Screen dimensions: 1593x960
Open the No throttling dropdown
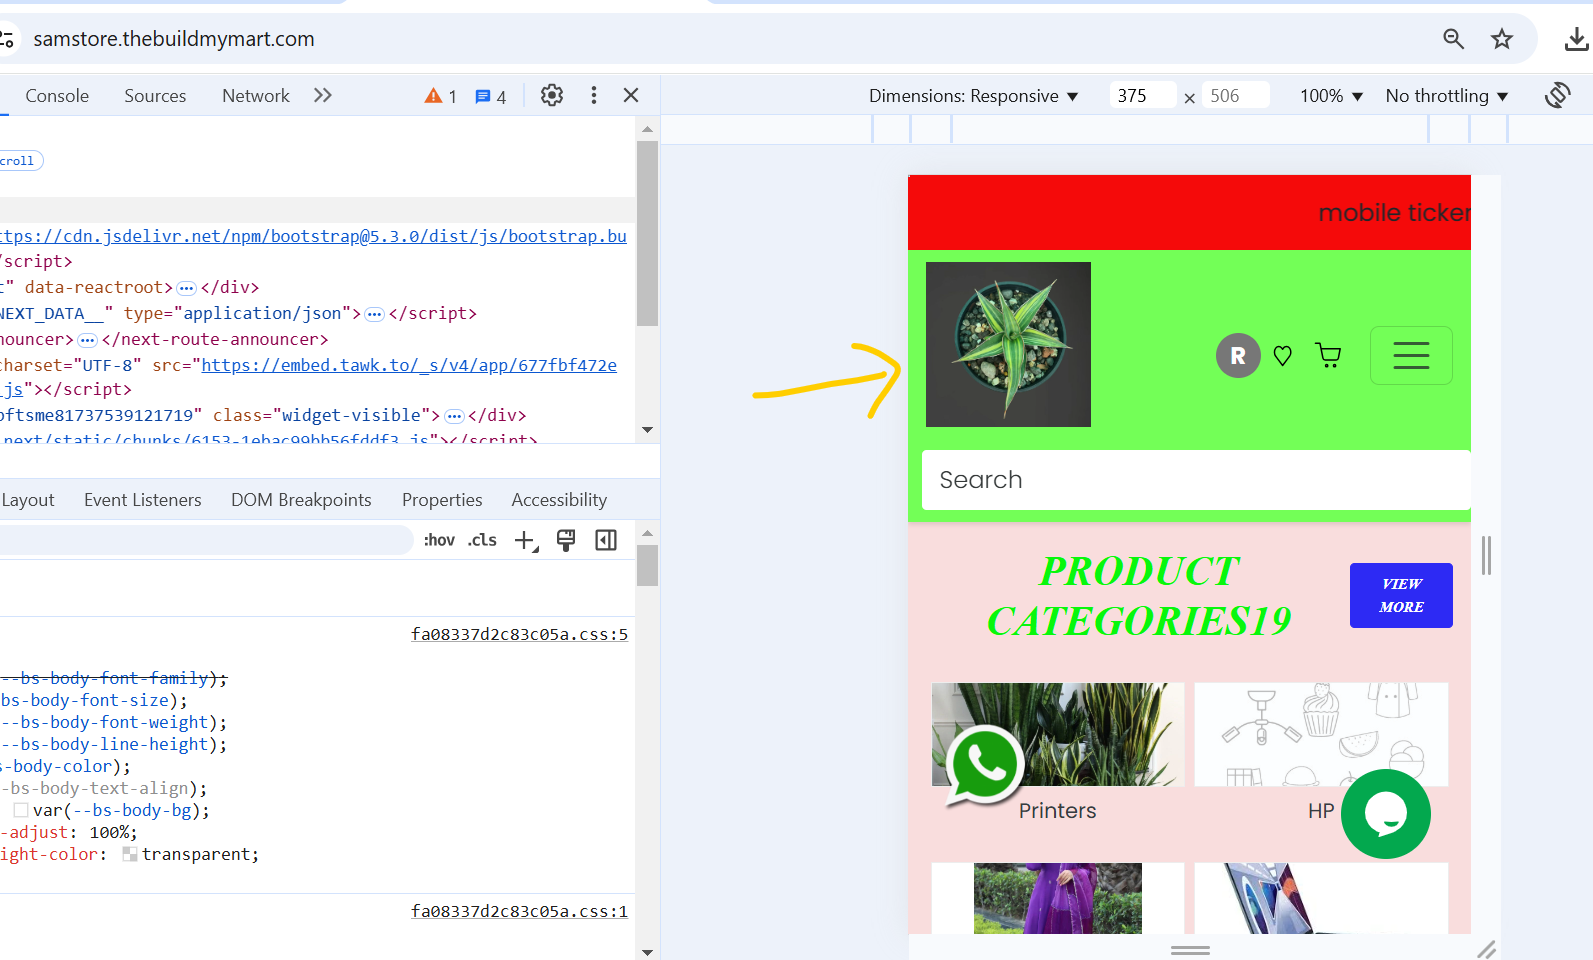1446,96
